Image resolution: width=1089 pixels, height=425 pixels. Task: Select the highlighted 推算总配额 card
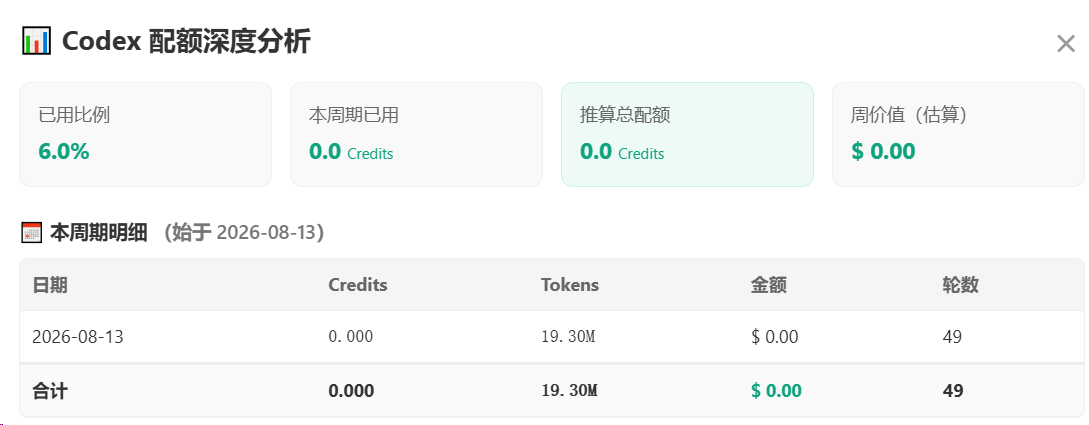coord(688,135)
